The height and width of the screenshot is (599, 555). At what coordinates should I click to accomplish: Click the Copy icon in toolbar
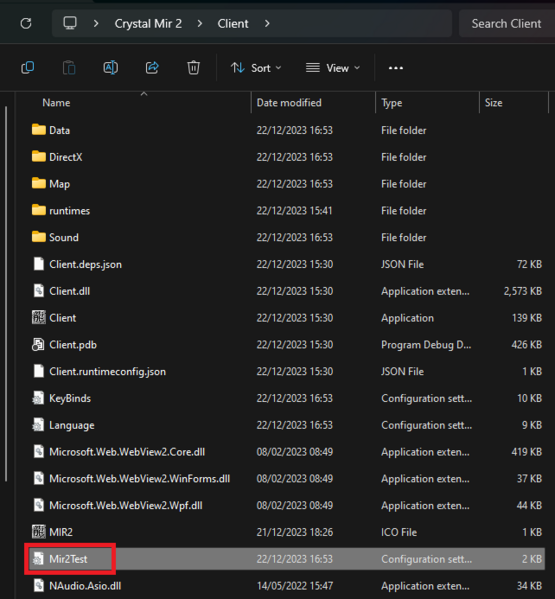pos(28,68)
